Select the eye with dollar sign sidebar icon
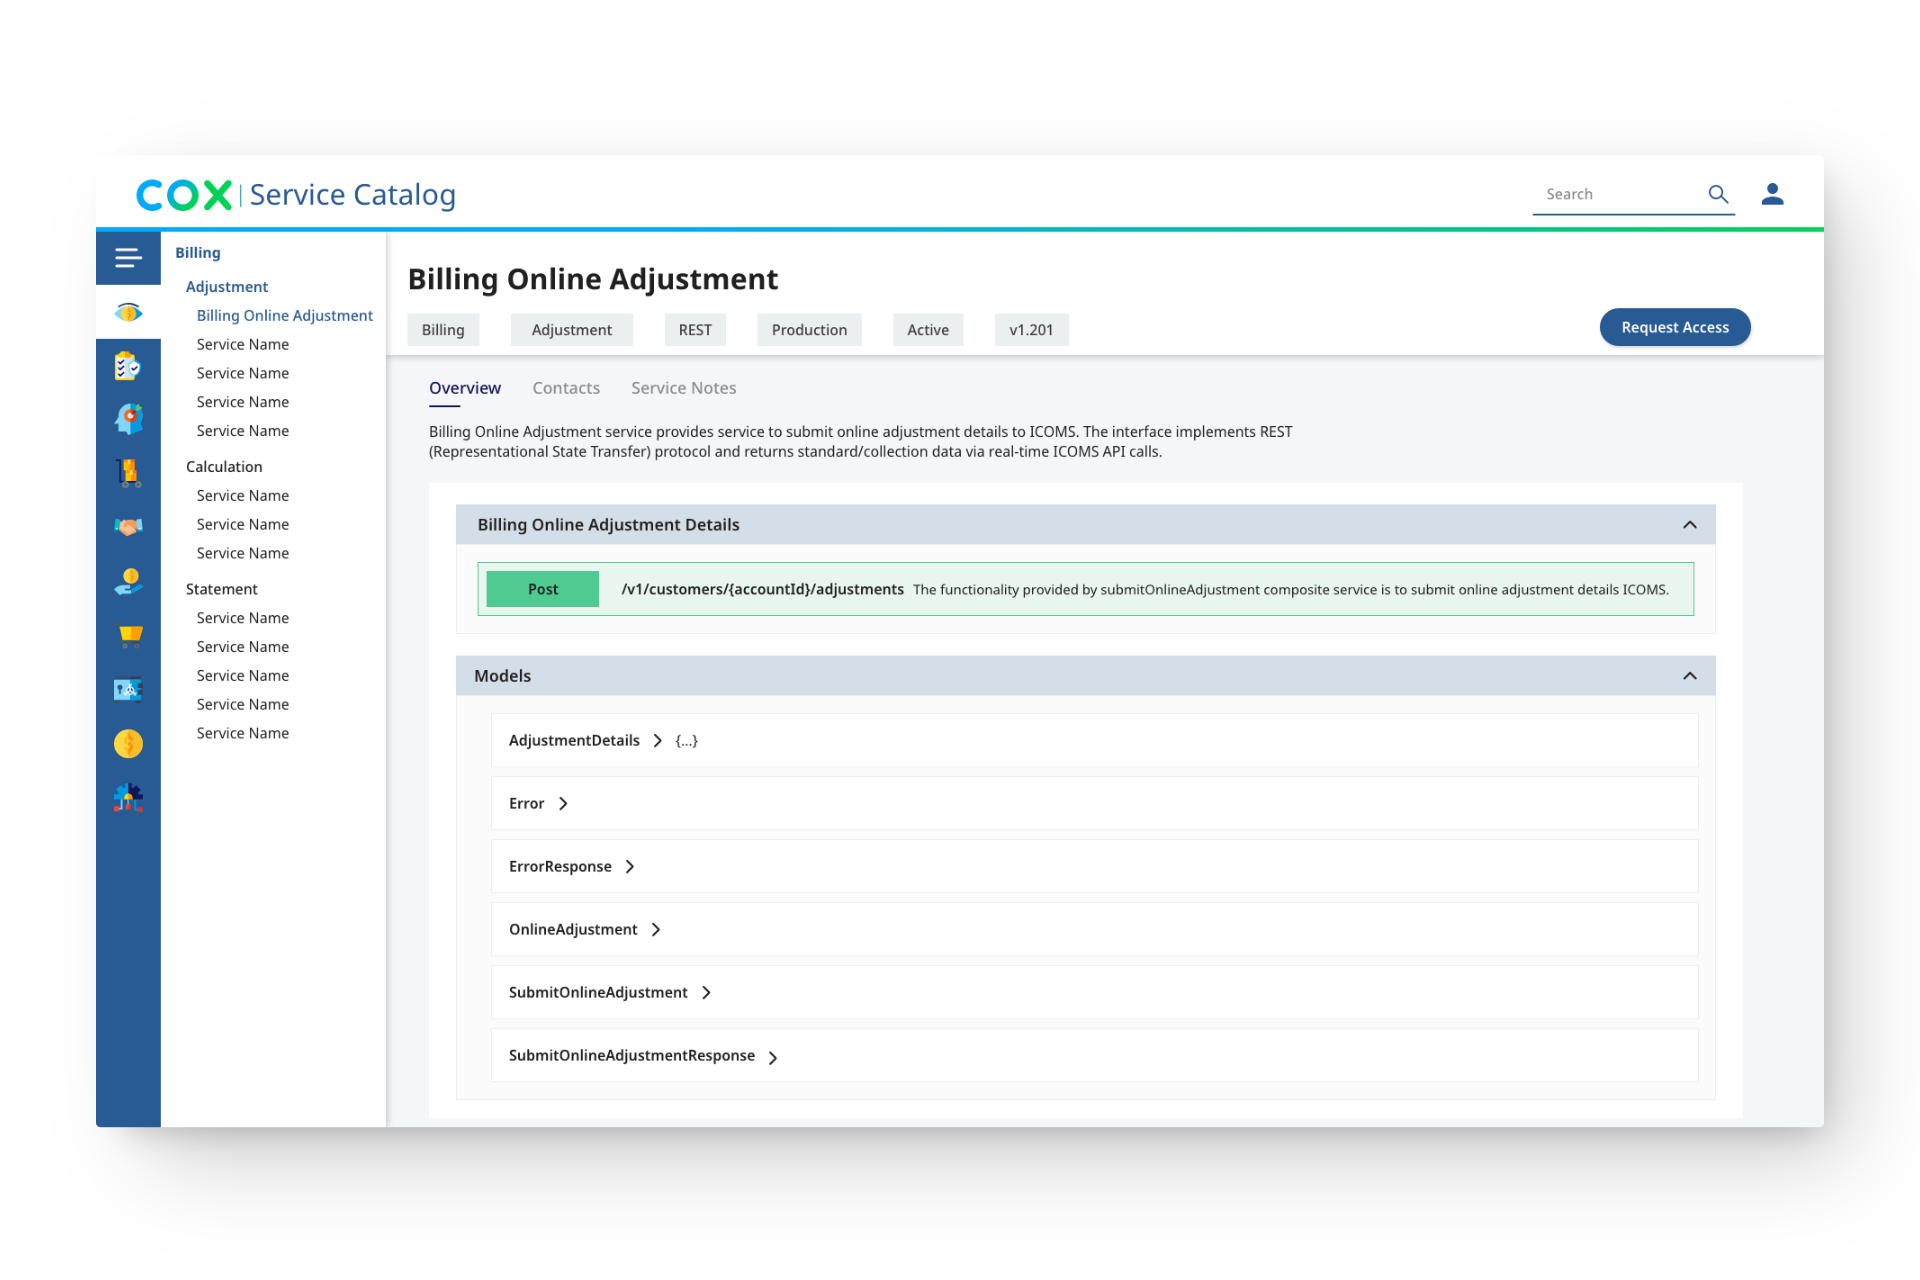 128,312
